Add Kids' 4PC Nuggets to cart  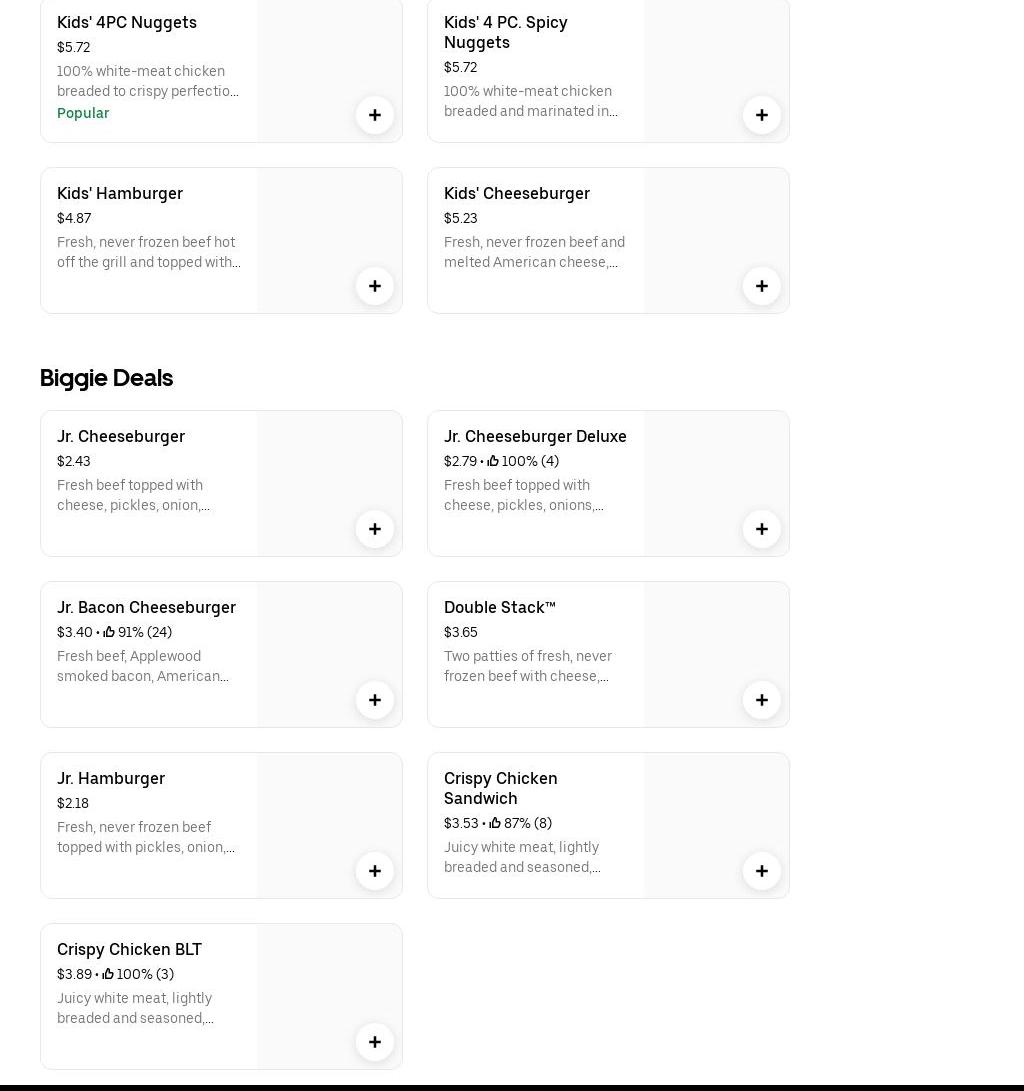pyautogui.click(x=375, y=115)
